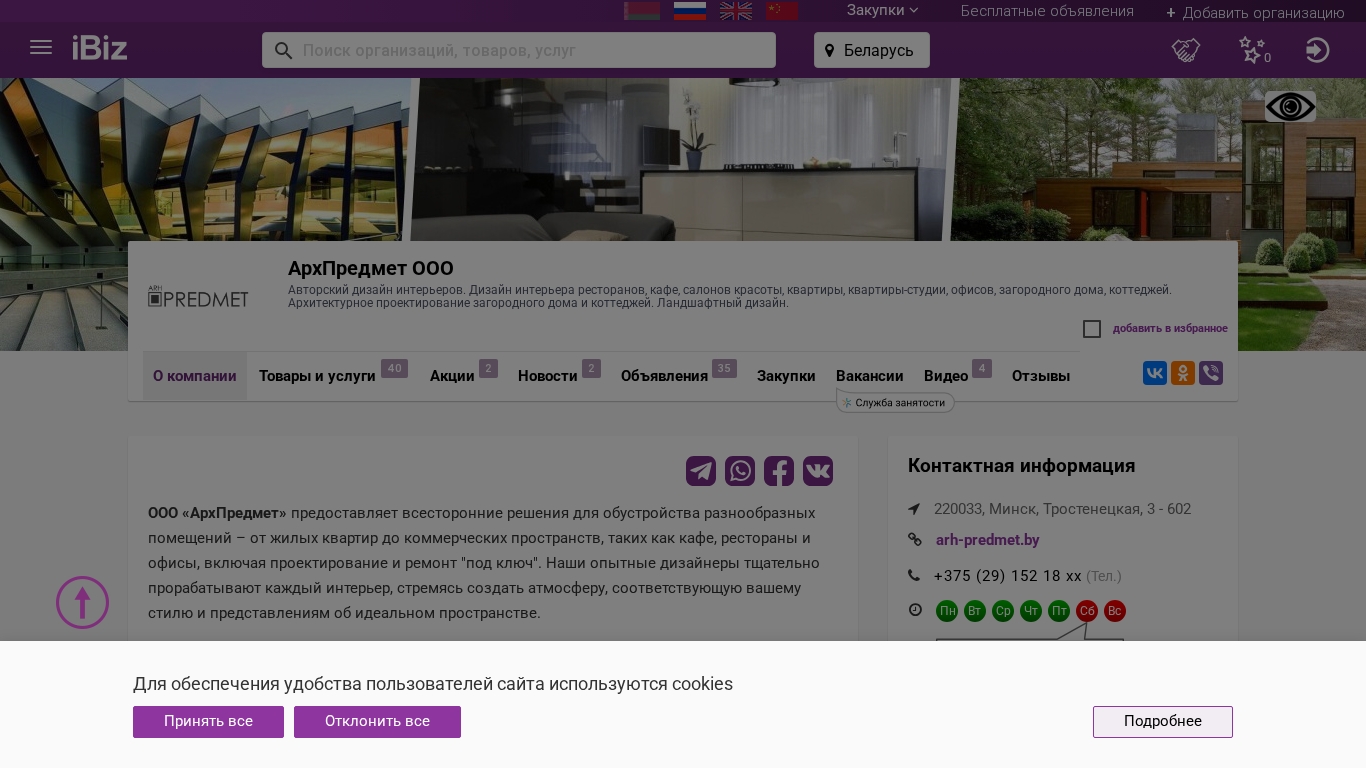Open the blue VK icon beside Odnoklassniki
The height and width of the screenshot is (768, 1366).
(1155, 373)
